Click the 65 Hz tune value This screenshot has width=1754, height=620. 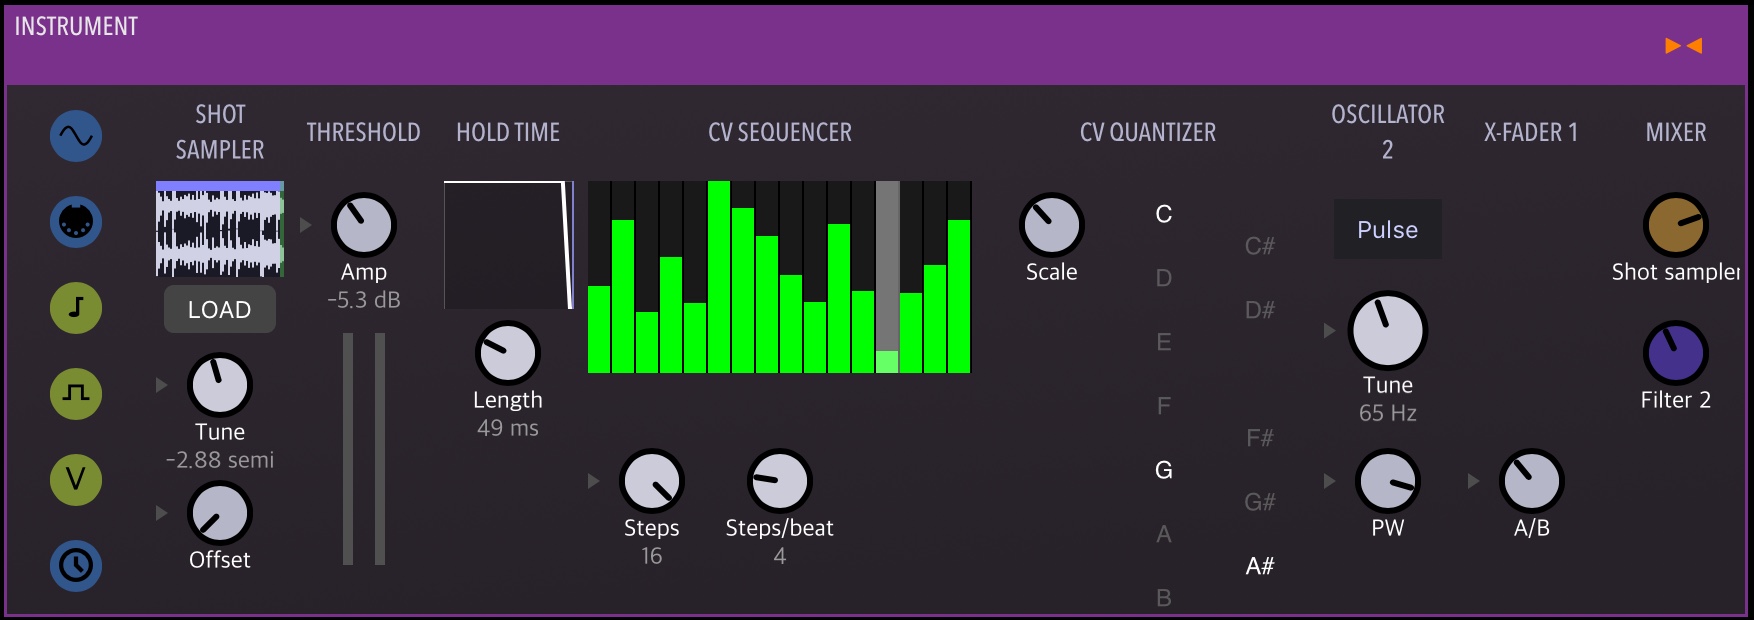pos(1388,413)
